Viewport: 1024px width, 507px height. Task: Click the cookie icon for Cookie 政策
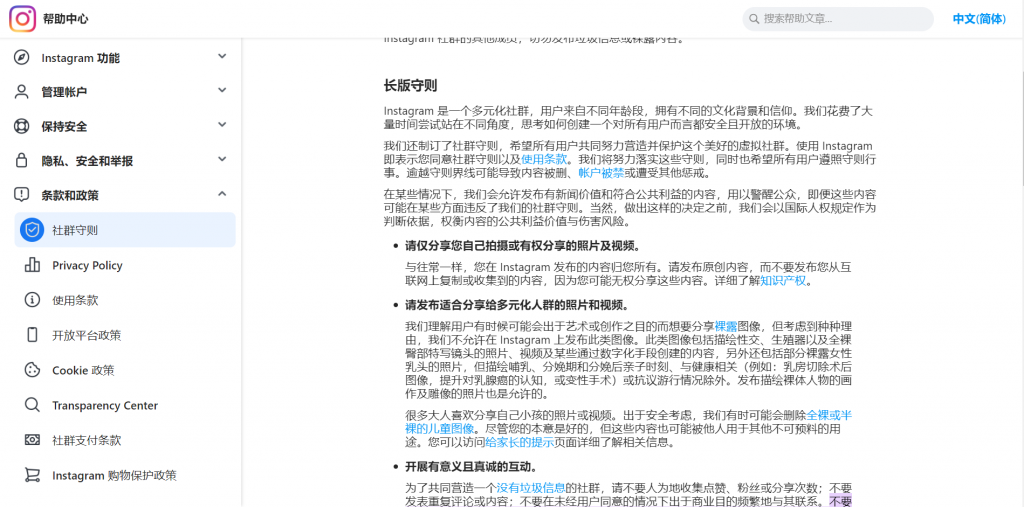point(32,370)
